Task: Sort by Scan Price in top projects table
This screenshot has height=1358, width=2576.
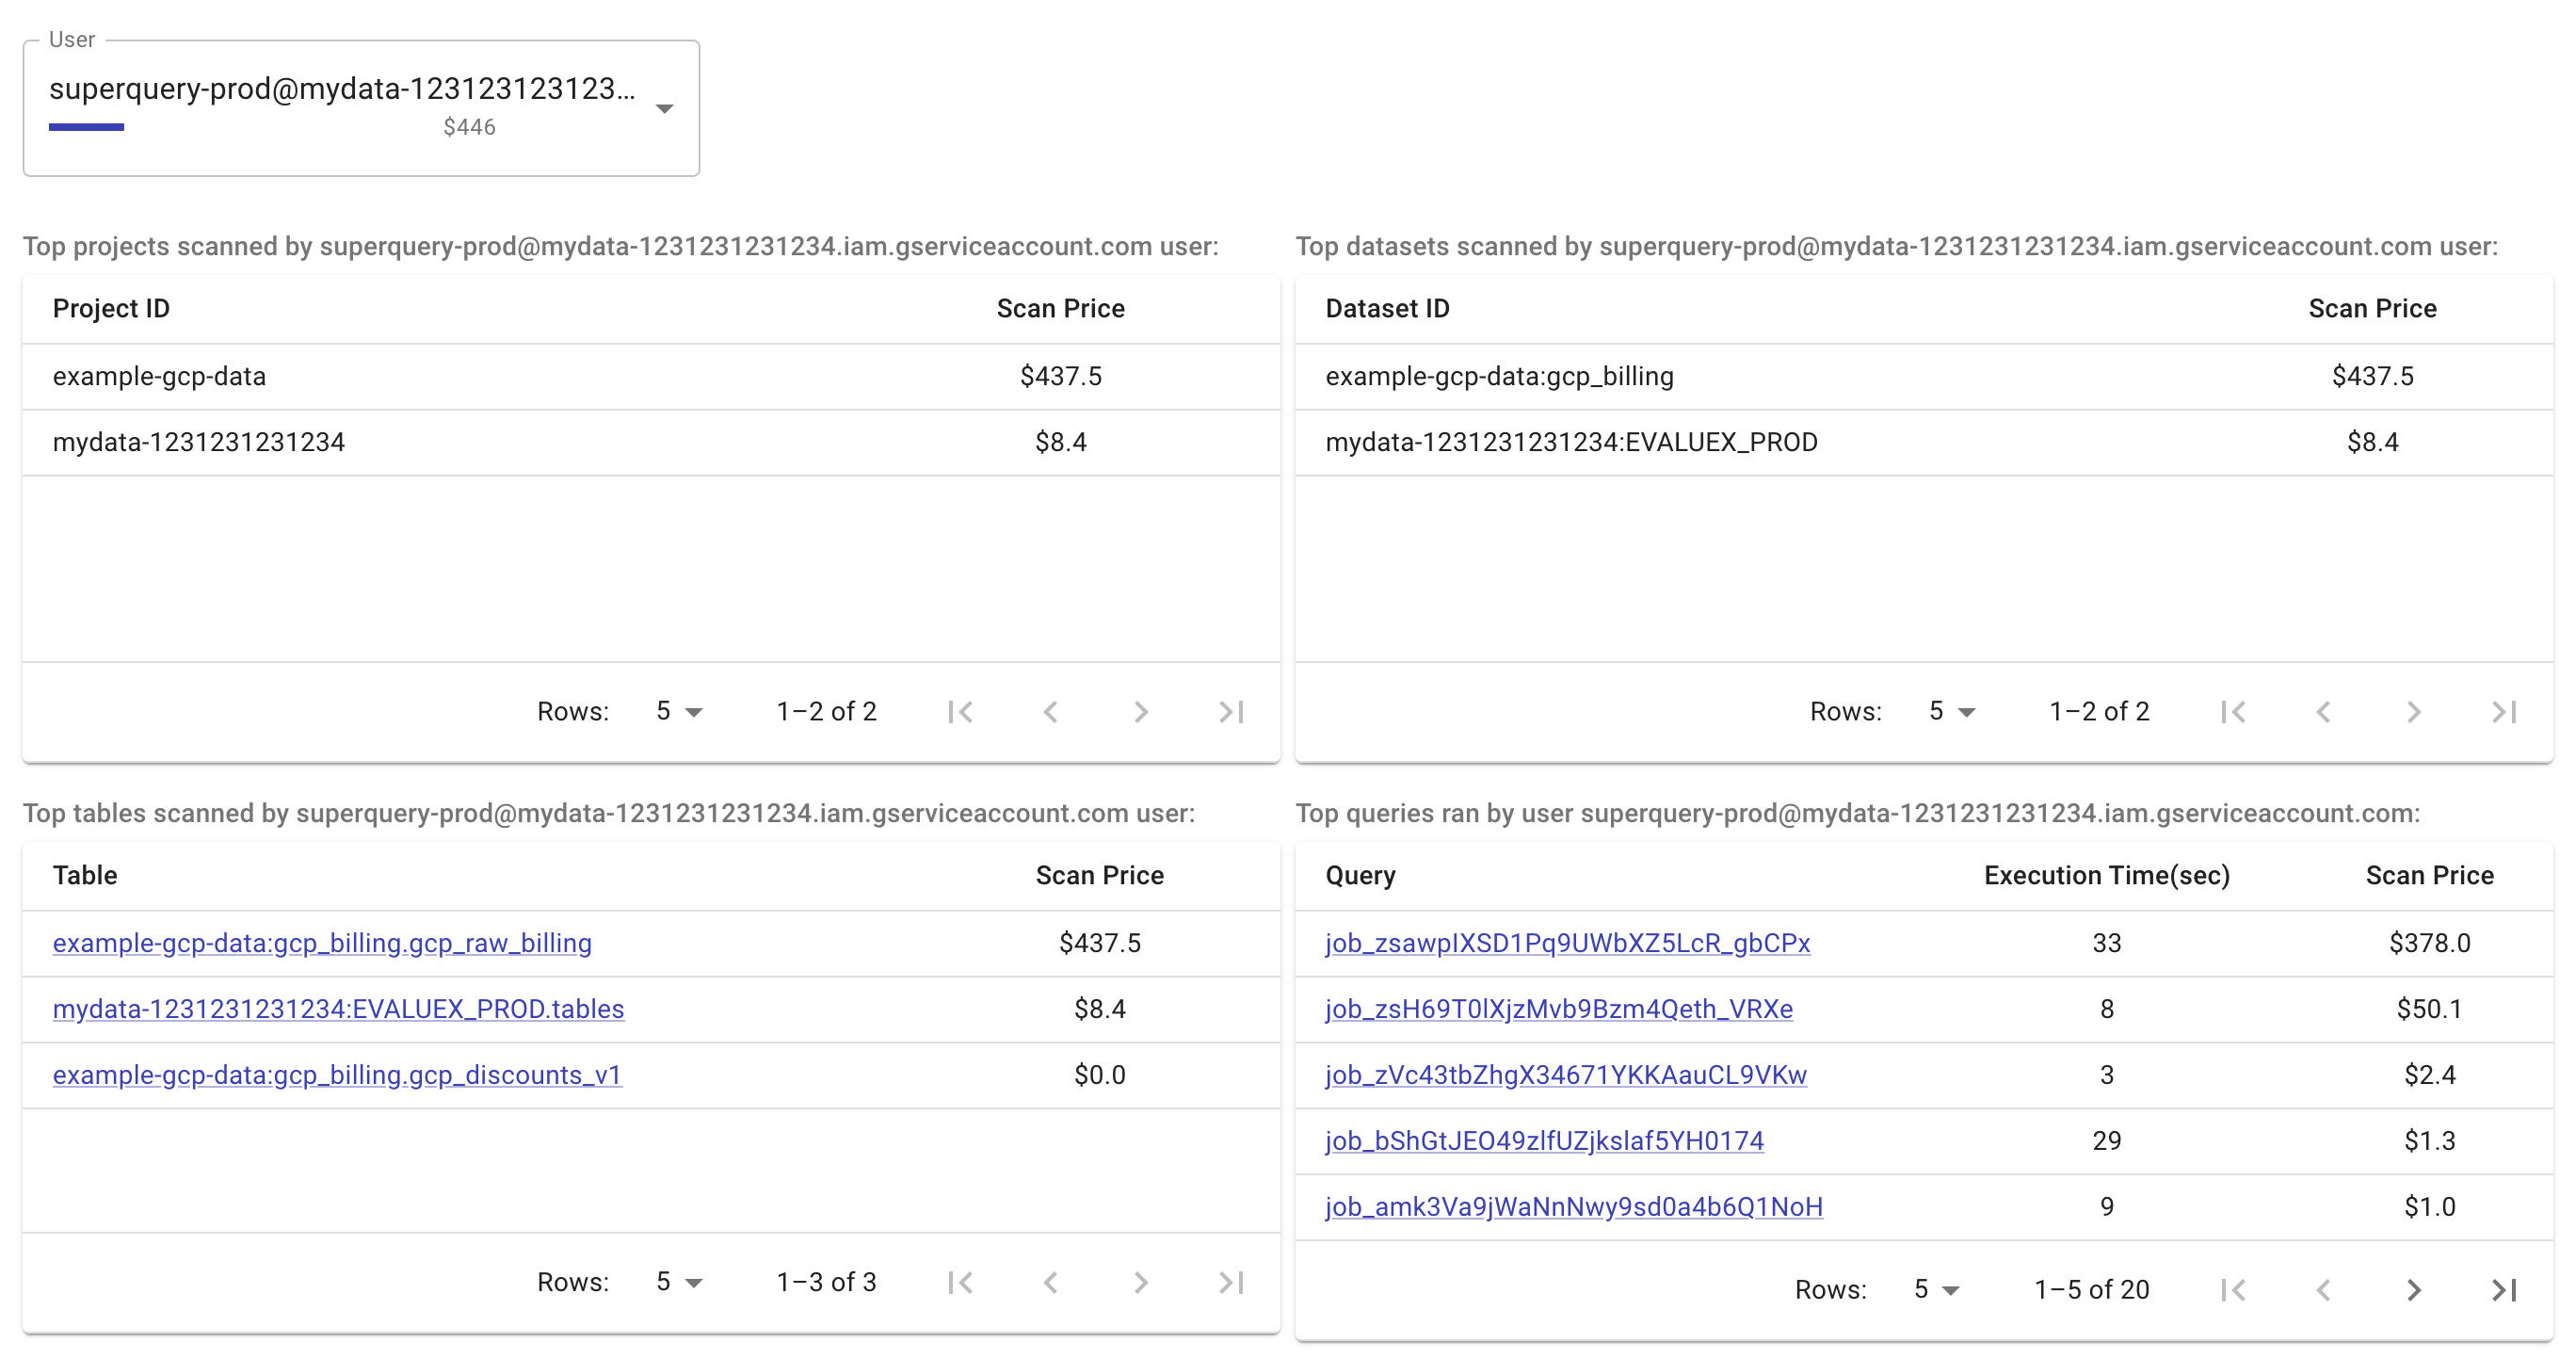Action: [x=1060, y=308]
